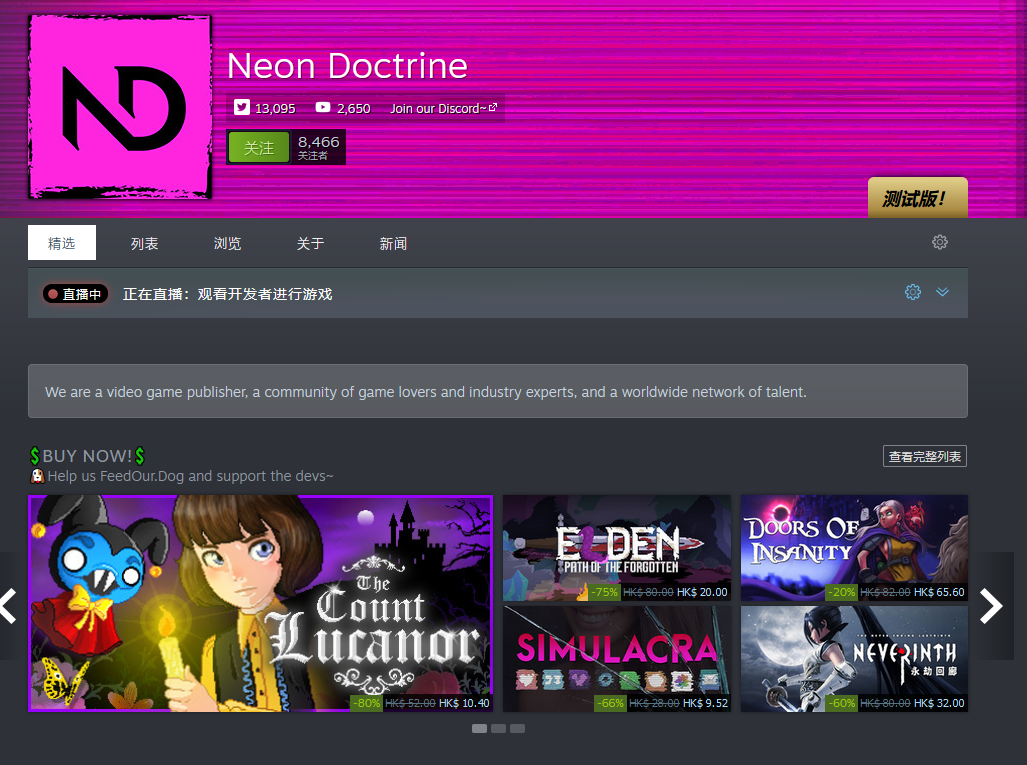Click the Neon Doctrine ND logo avatar
Image resolution: width=1027 pixels, height=765 pixels.
click(121, 107)
